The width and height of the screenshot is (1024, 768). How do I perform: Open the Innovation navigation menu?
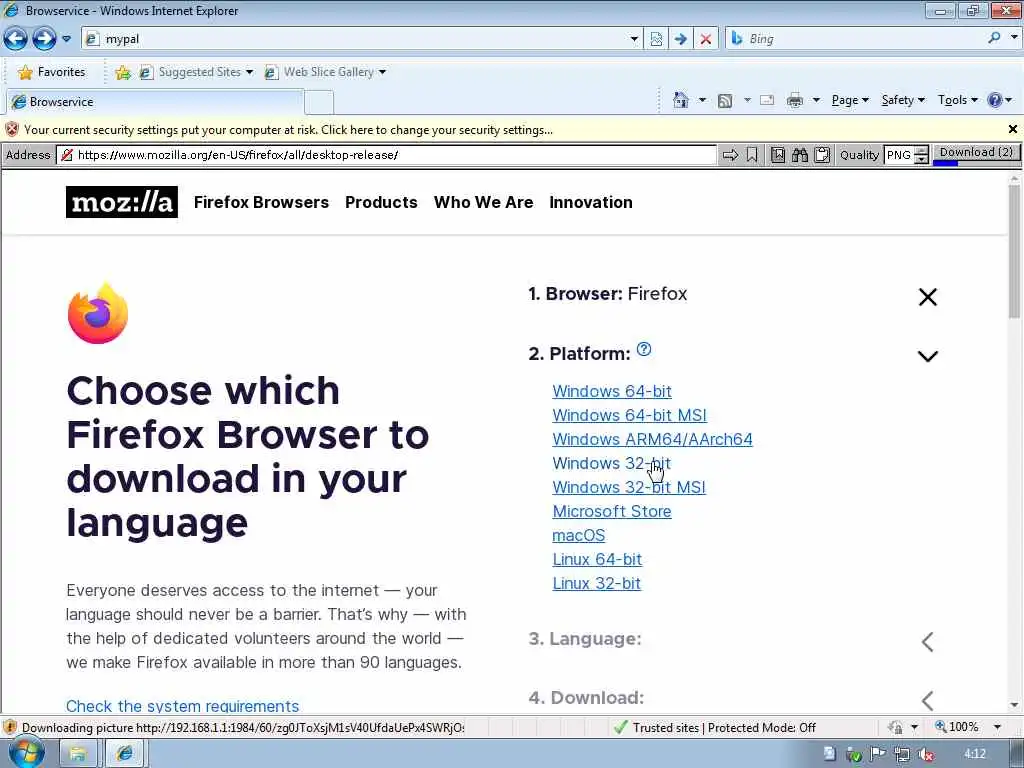tap(590, 202)
